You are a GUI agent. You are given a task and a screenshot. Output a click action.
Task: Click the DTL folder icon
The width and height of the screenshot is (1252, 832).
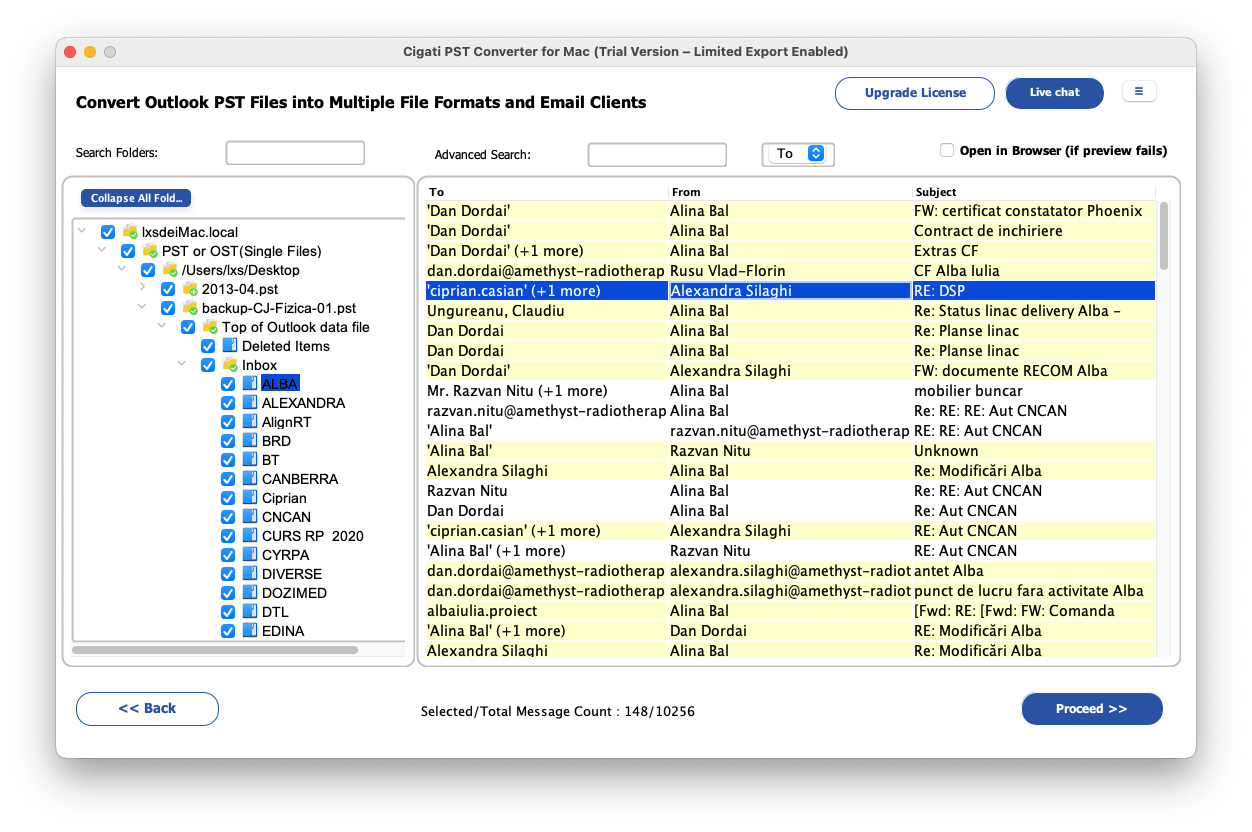[x=250, y=612]
